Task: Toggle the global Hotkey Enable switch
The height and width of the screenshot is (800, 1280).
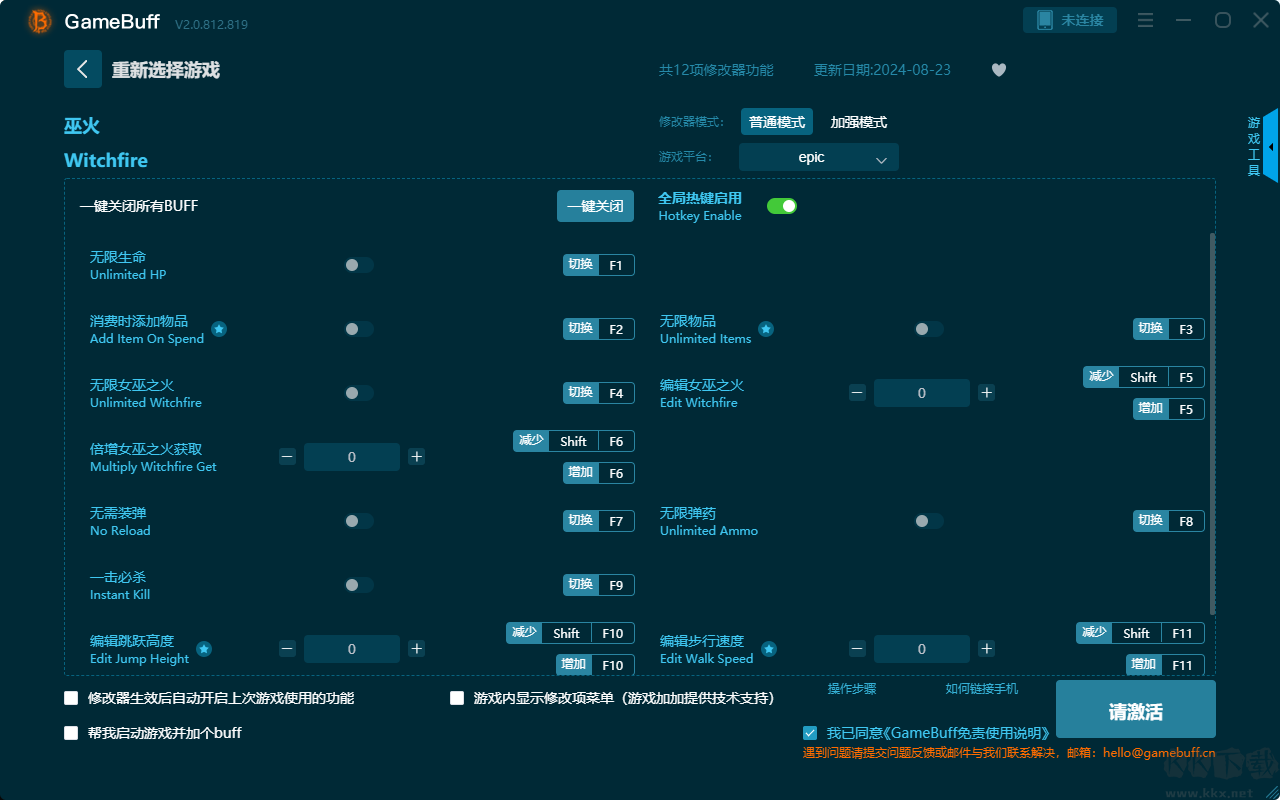Action: pyautogui.click(x=782, y=206)
